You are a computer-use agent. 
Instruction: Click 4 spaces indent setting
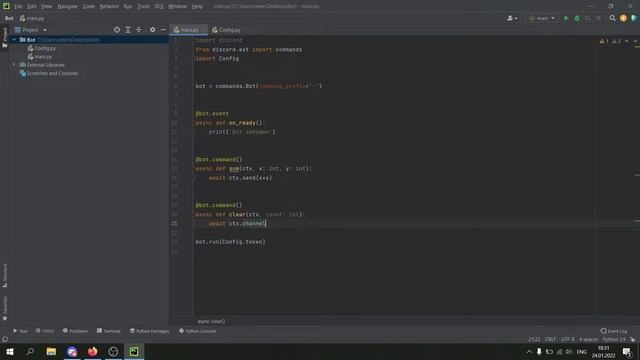point(589,339)
